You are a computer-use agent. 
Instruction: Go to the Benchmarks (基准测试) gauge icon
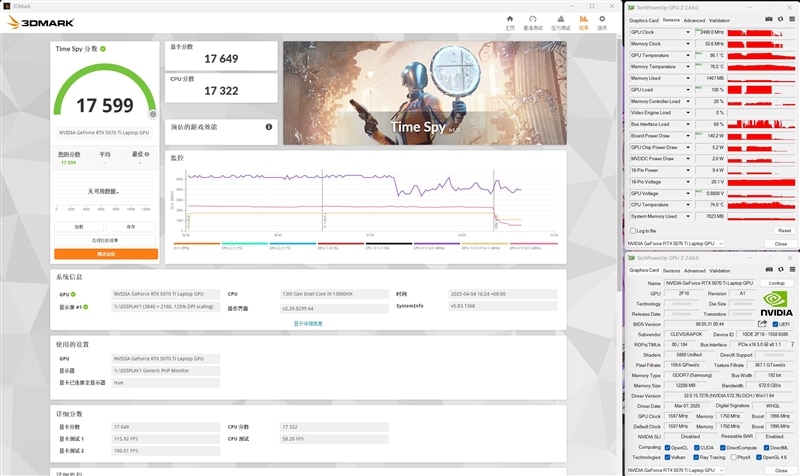[535, 21]
